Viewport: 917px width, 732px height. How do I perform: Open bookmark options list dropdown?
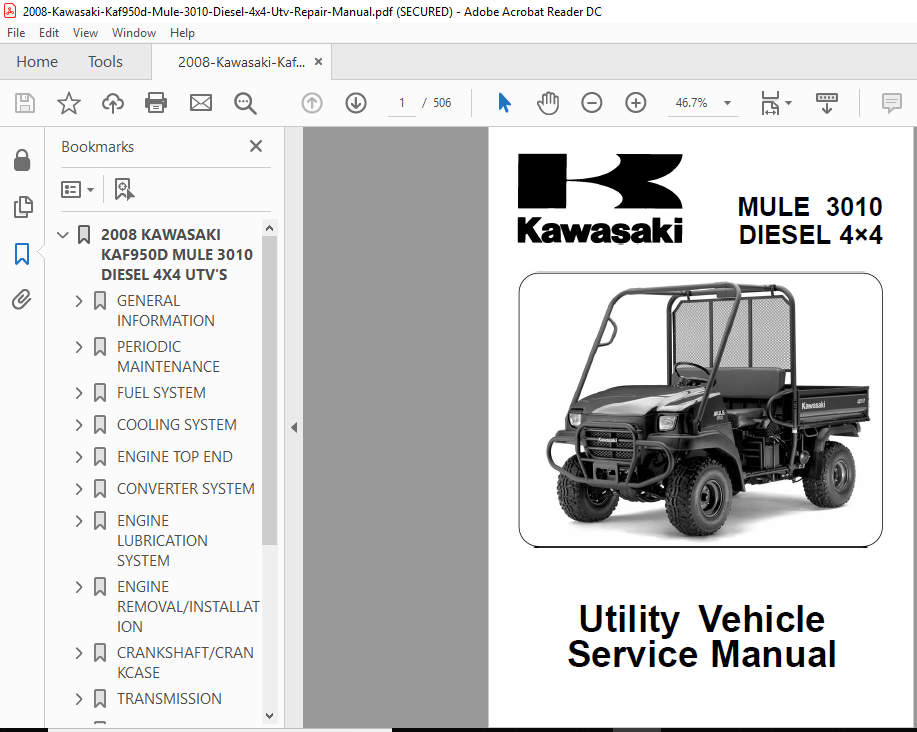[77, 189]
